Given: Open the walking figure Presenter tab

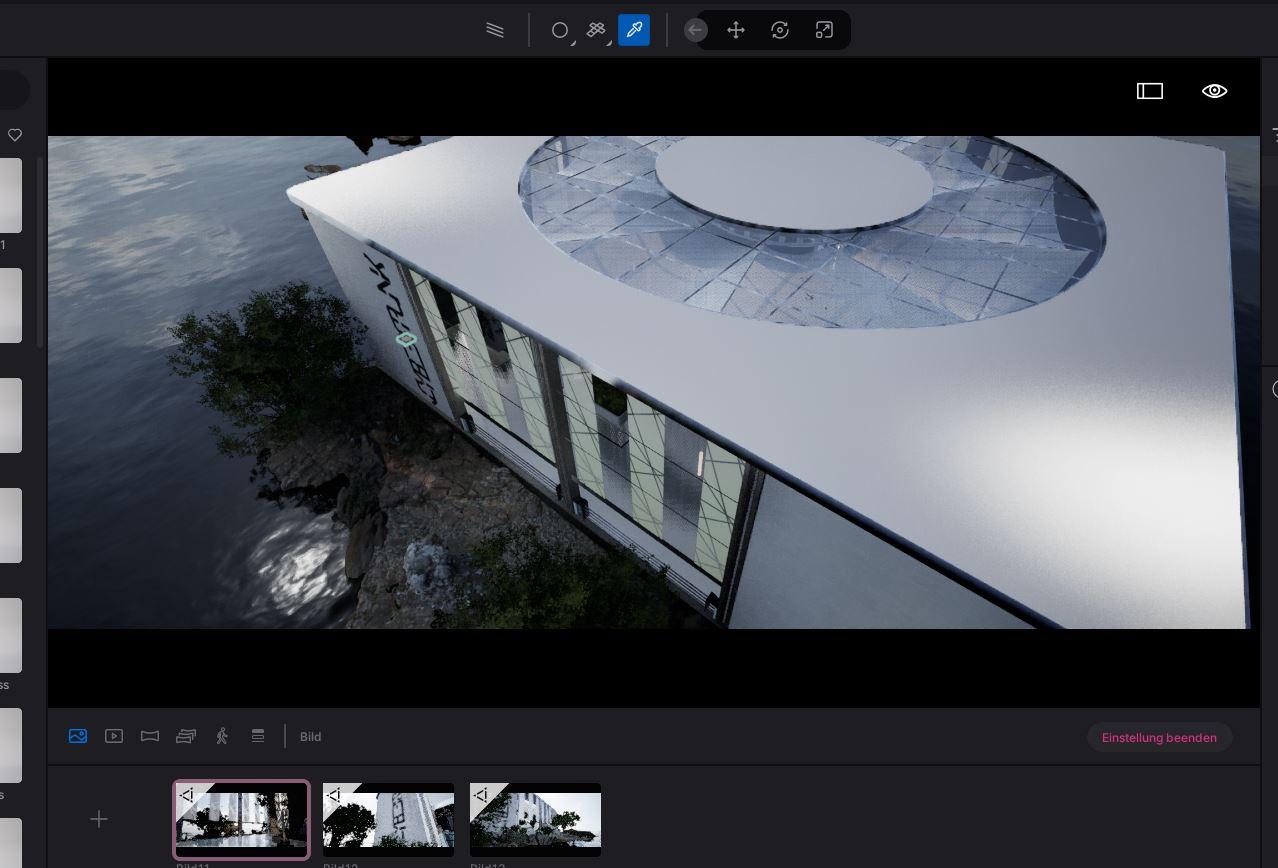Looking at the screenshot, I should [x=222, y=736].
